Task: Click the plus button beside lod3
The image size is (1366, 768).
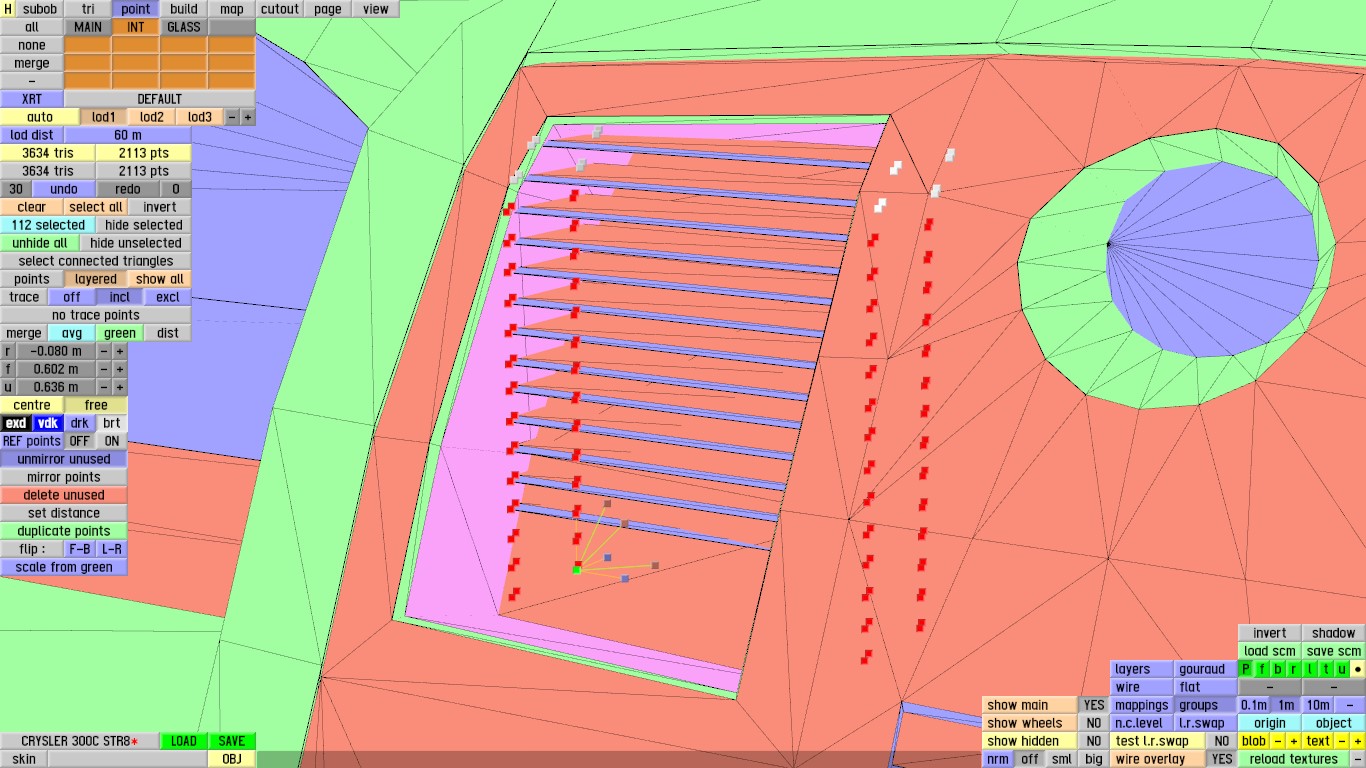Action: pos(248,117)
